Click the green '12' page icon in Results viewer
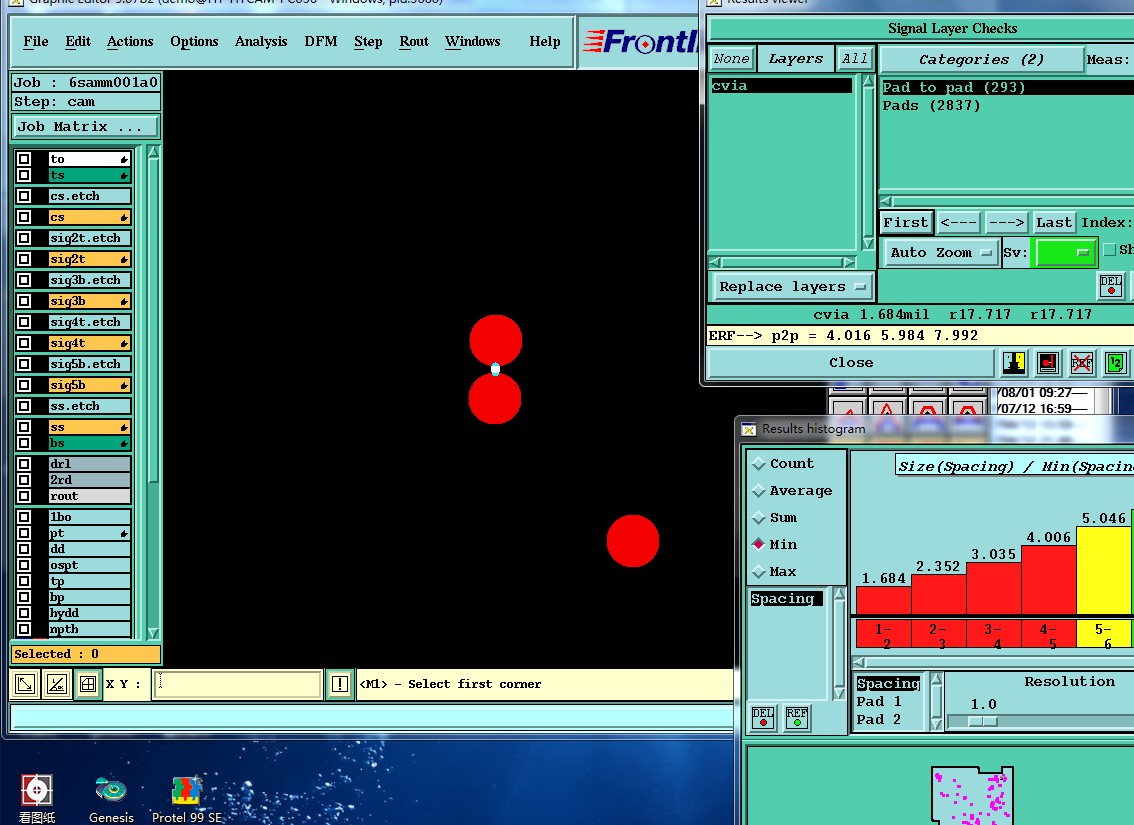The image size is (1134, 825). pyautogui.click(x=1115, y=362)
